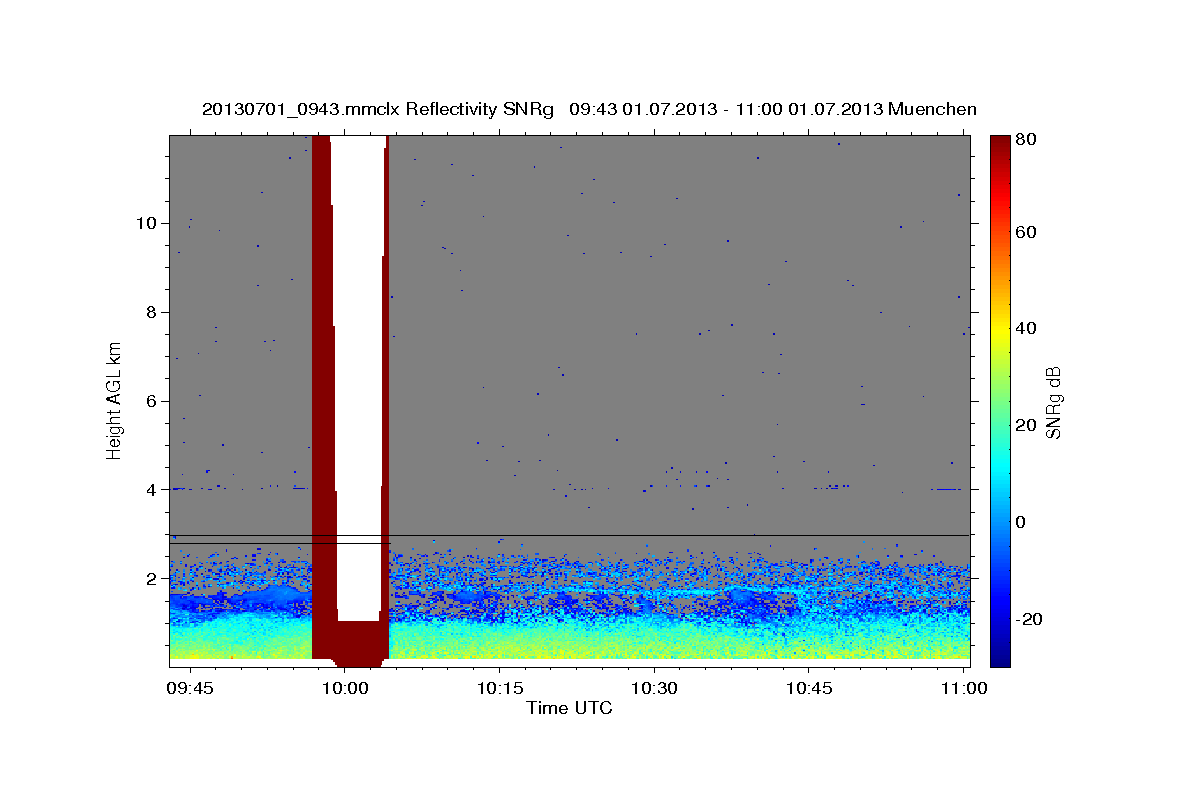This screenshot has width=1200, height=800.
Task: Click the colorbar value 40
Action: click(x=1025, y=328)
